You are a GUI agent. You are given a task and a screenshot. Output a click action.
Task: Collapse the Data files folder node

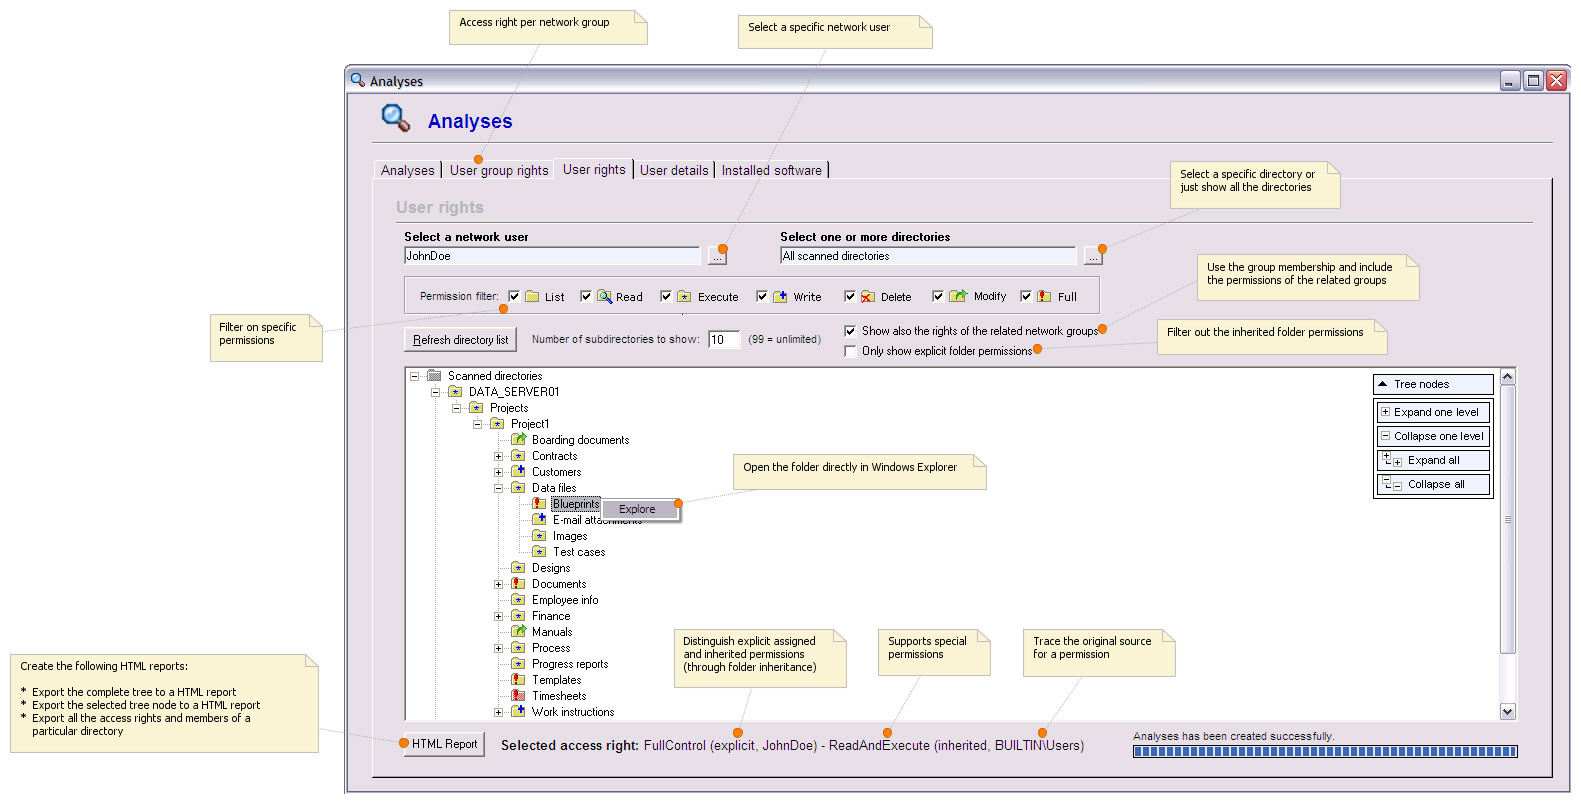point(498,488)
